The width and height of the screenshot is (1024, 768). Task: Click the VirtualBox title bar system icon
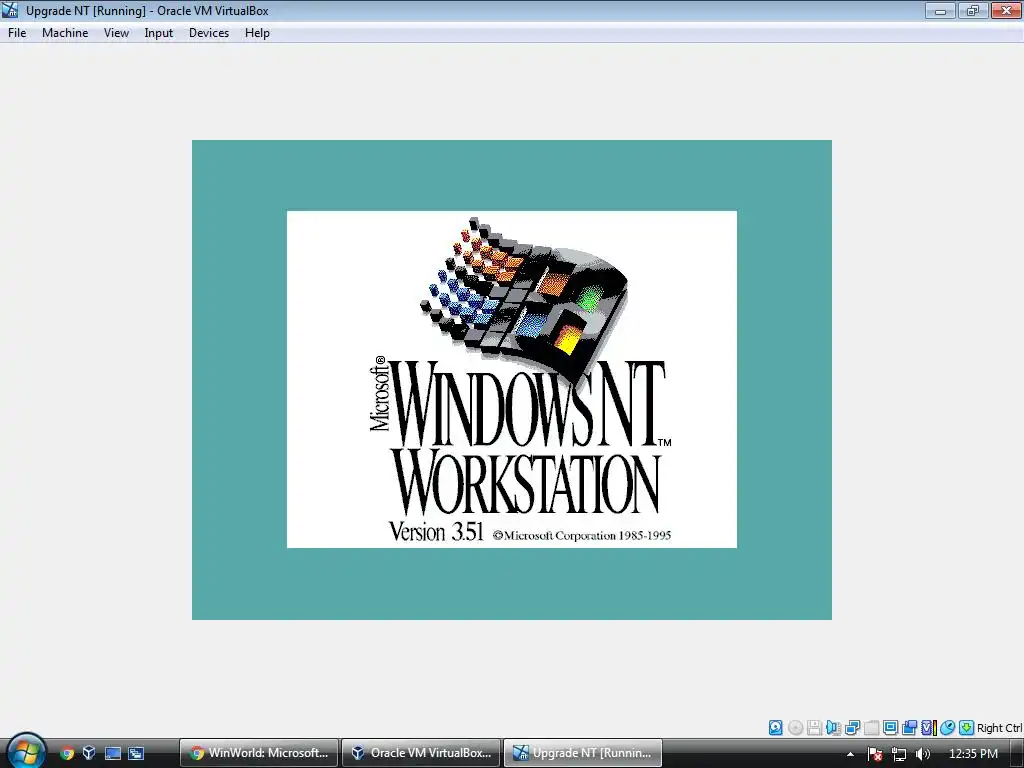pyautogui.click(x=10, y=10)
